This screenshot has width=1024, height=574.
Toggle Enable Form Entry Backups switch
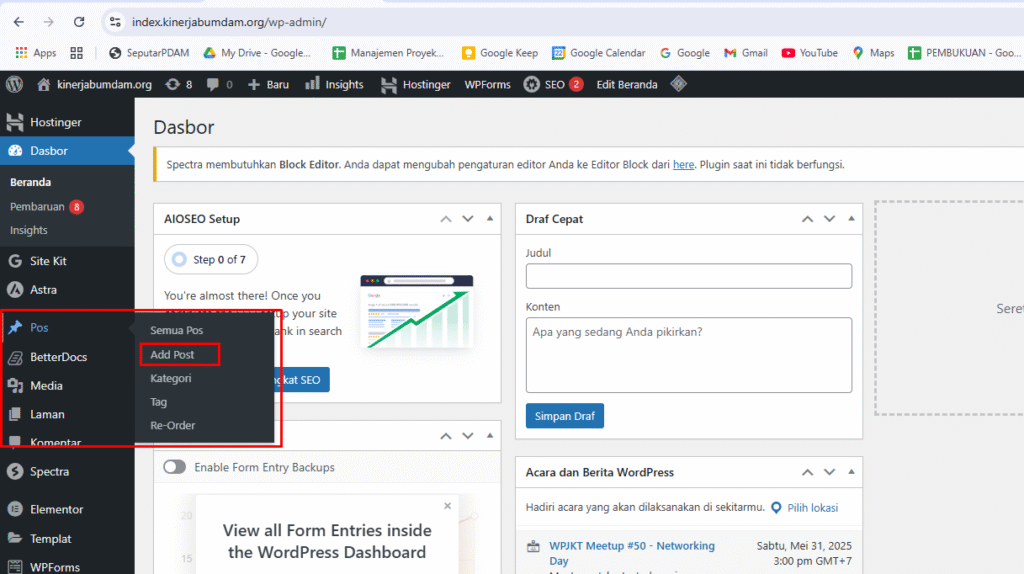(175, 467)
